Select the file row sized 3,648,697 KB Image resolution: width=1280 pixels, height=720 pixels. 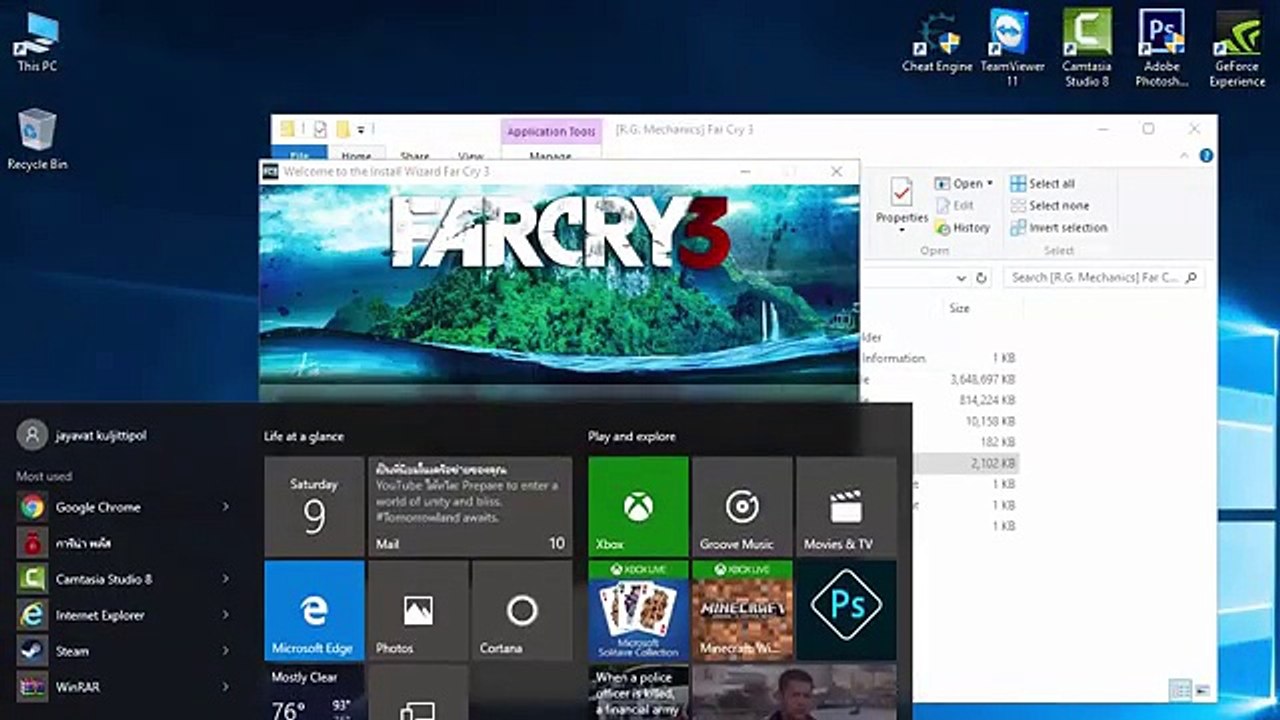940,379
